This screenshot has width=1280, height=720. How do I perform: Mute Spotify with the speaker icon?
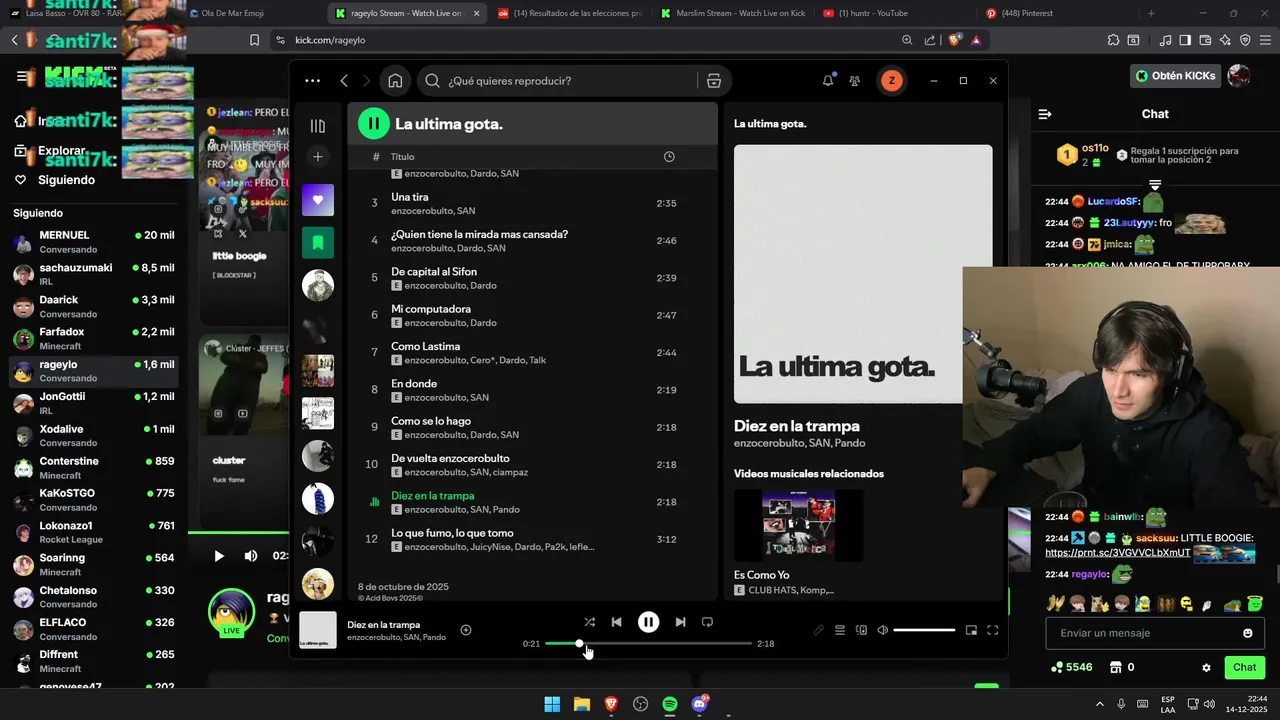pos(882,630)
